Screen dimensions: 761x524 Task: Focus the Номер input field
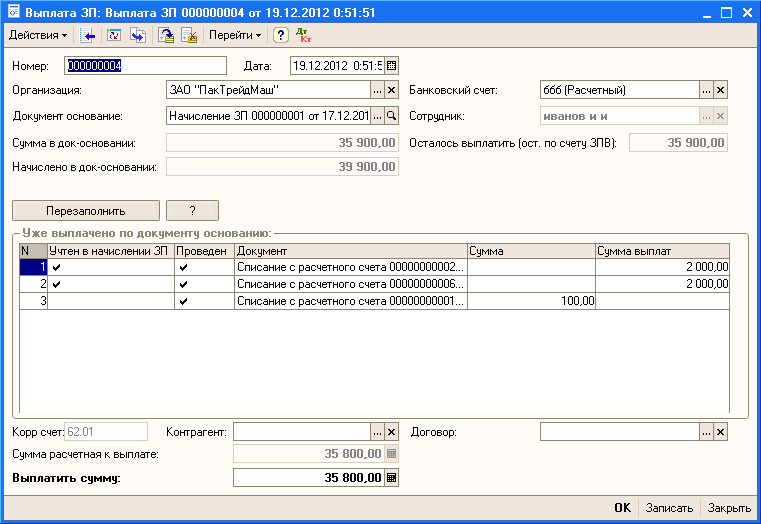point(146,66)
